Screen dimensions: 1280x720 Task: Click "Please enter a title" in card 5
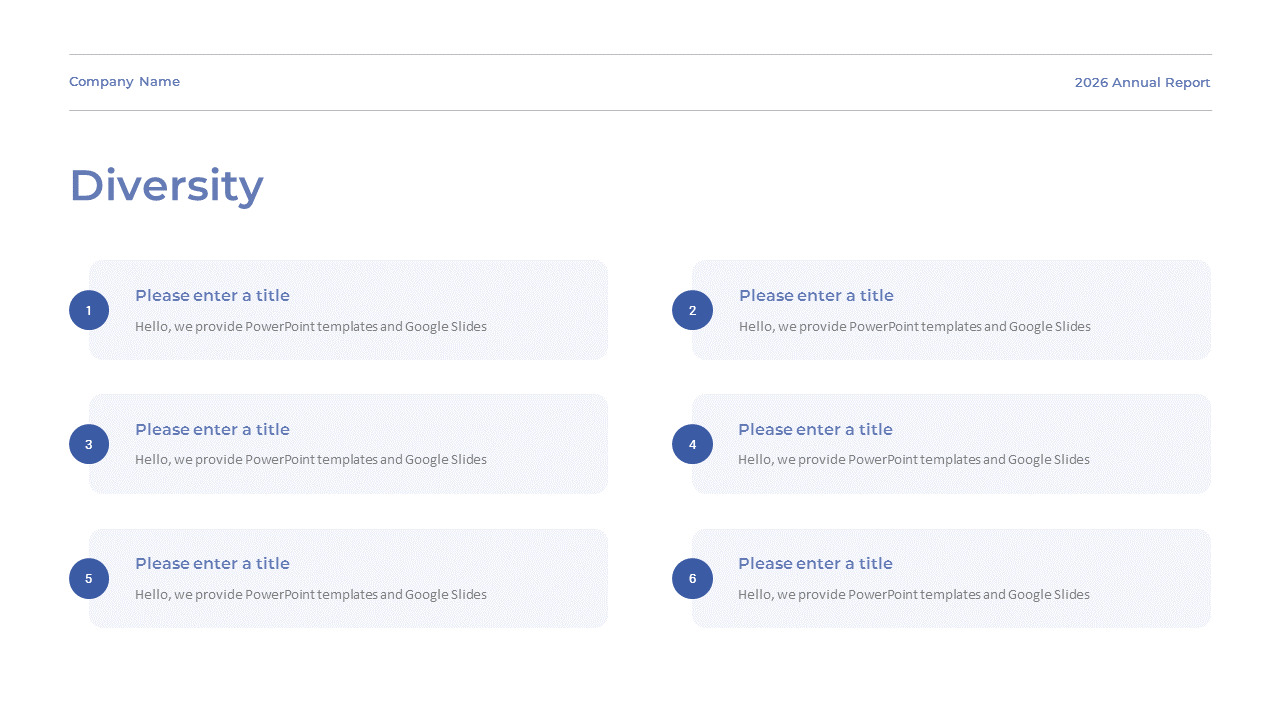[212, 564]
